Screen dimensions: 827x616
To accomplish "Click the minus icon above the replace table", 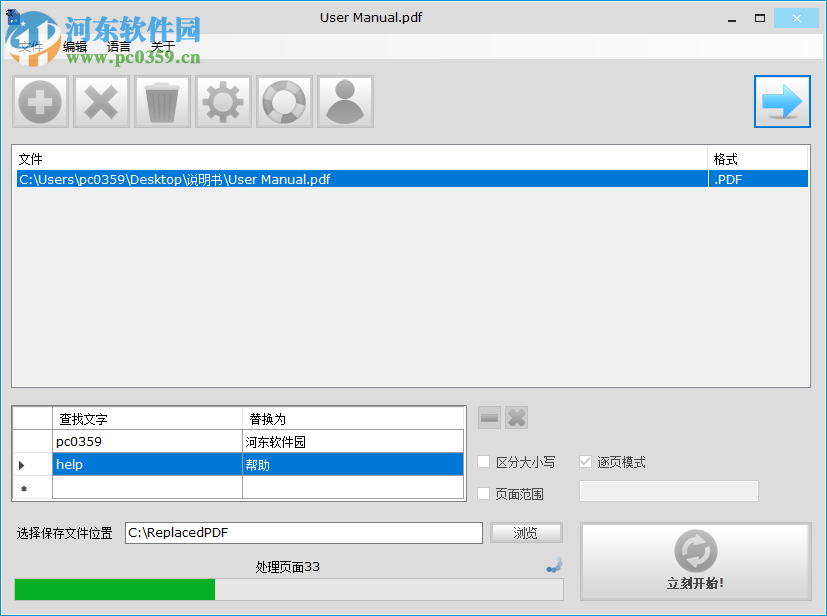I will [x=488, y=417].
